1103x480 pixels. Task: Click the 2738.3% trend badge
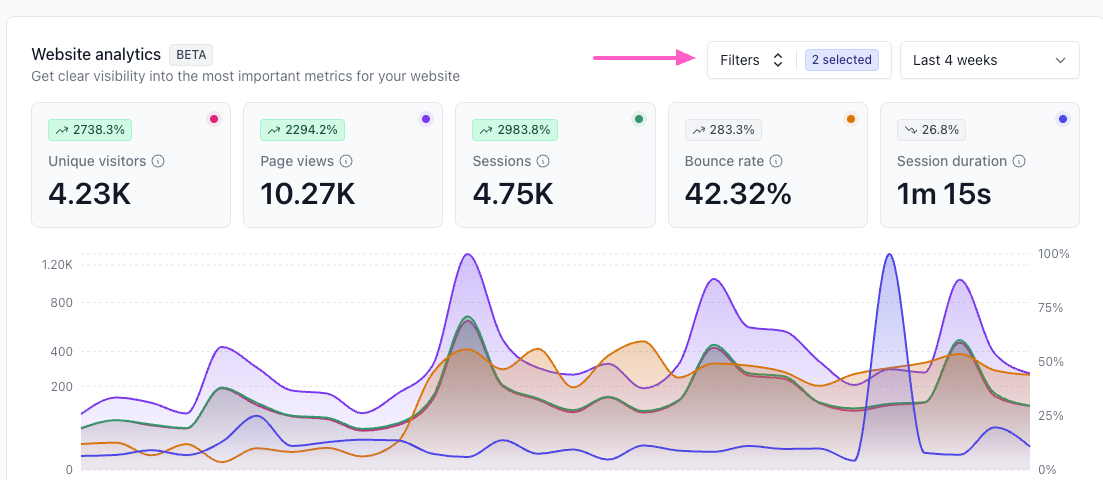pyautogui.click(x=90, y=129)
